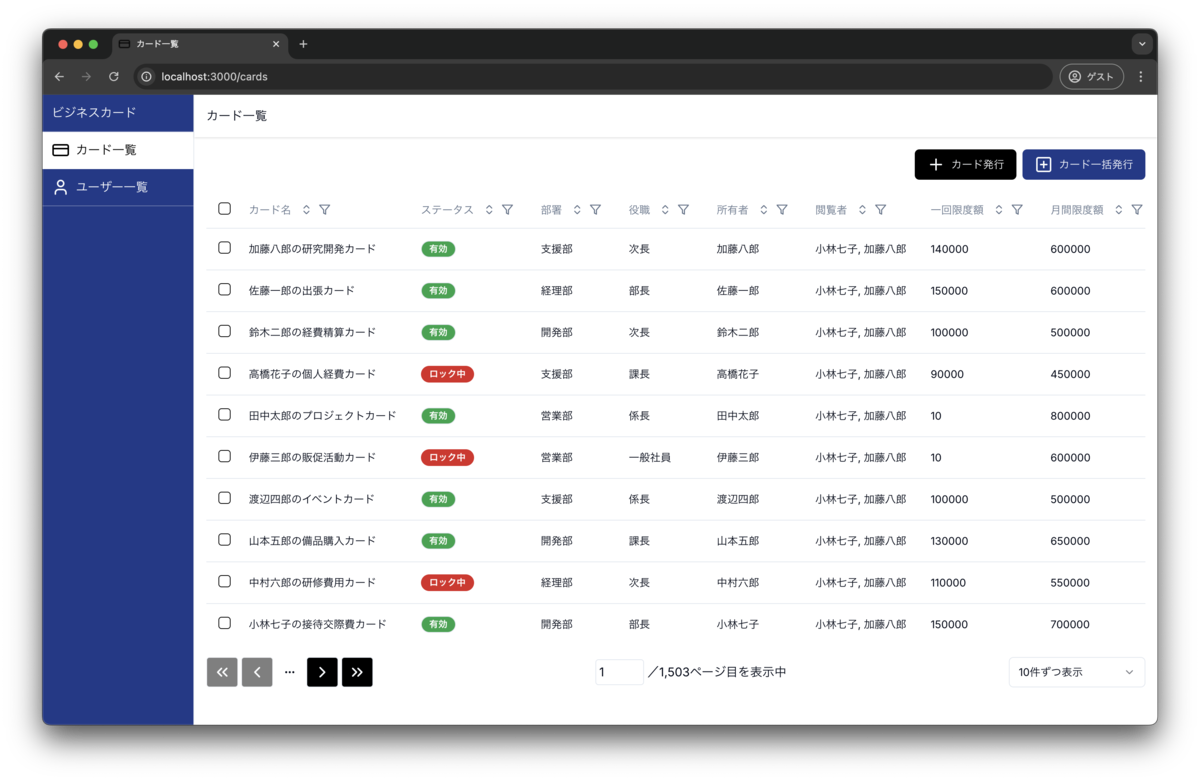Open browser three-dot menu
Screen dimensions: 1200x781
coord(1141,77)
